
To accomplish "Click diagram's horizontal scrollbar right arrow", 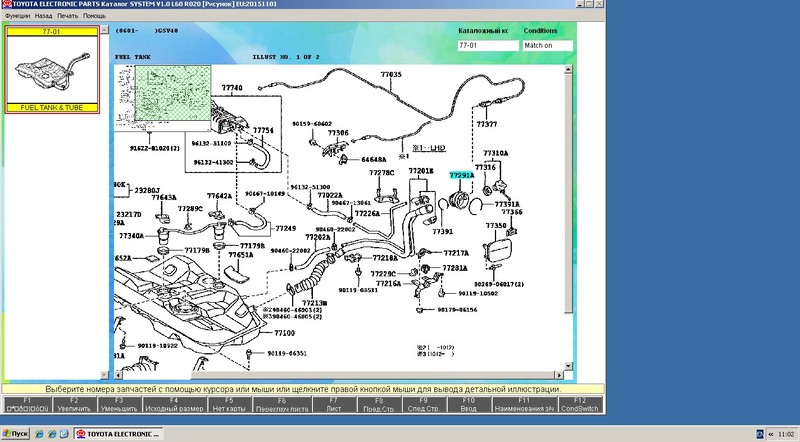I will (x=559, y=375).
